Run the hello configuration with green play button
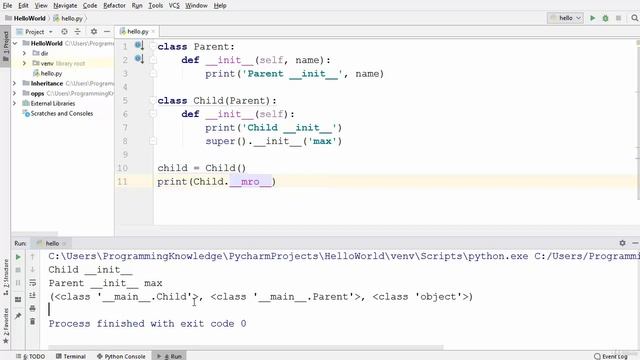 593,18
